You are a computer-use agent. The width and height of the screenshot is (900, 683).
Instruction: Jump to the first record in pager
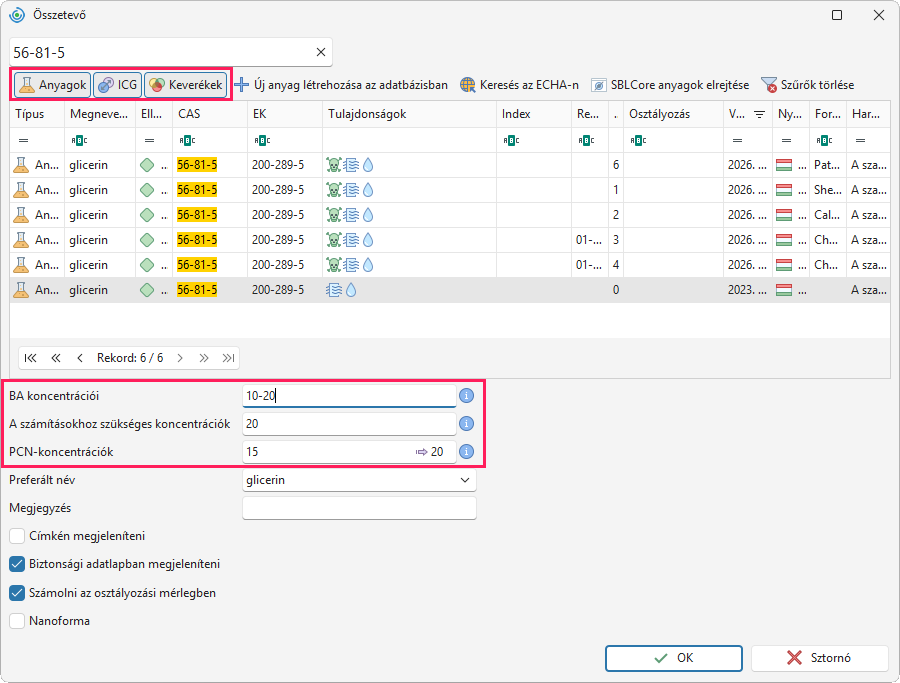[30, 358]
